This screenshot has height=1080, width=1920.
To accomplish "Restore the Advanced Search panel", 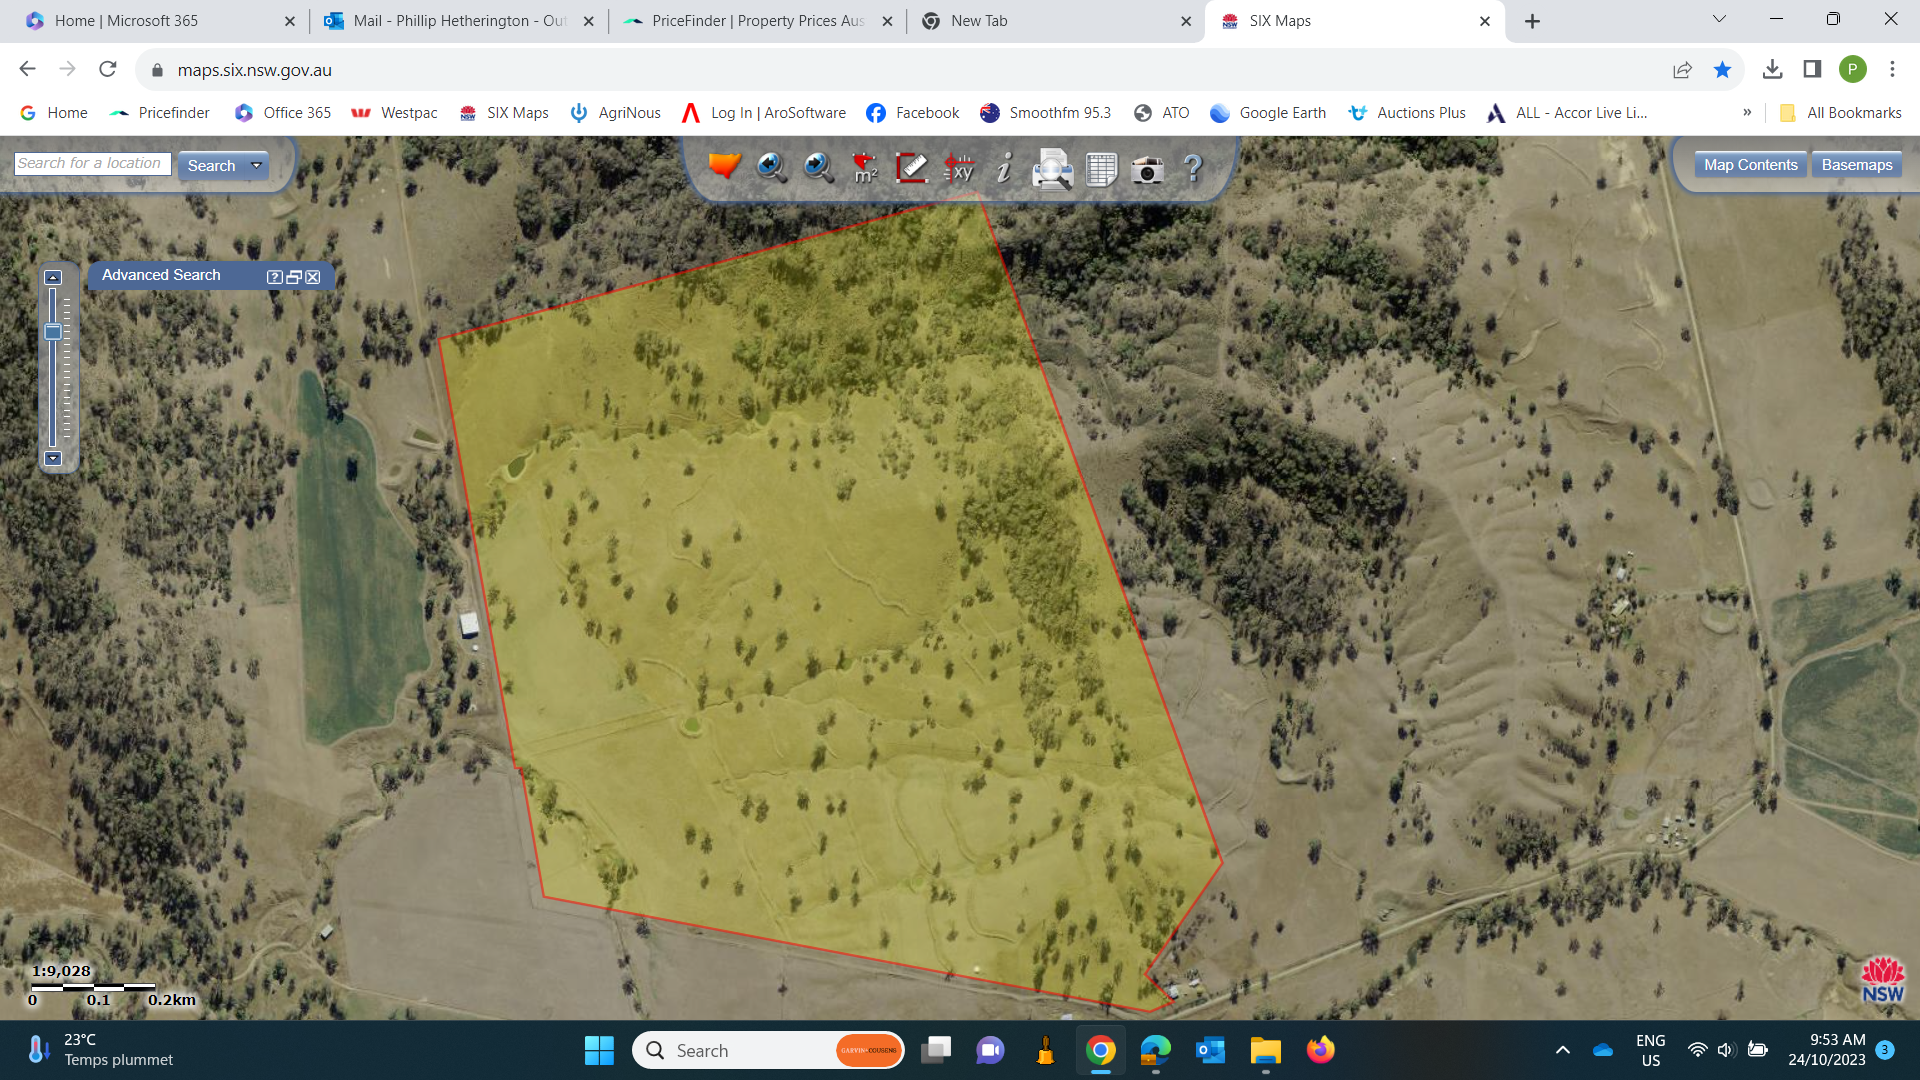I will pos(294,277).
